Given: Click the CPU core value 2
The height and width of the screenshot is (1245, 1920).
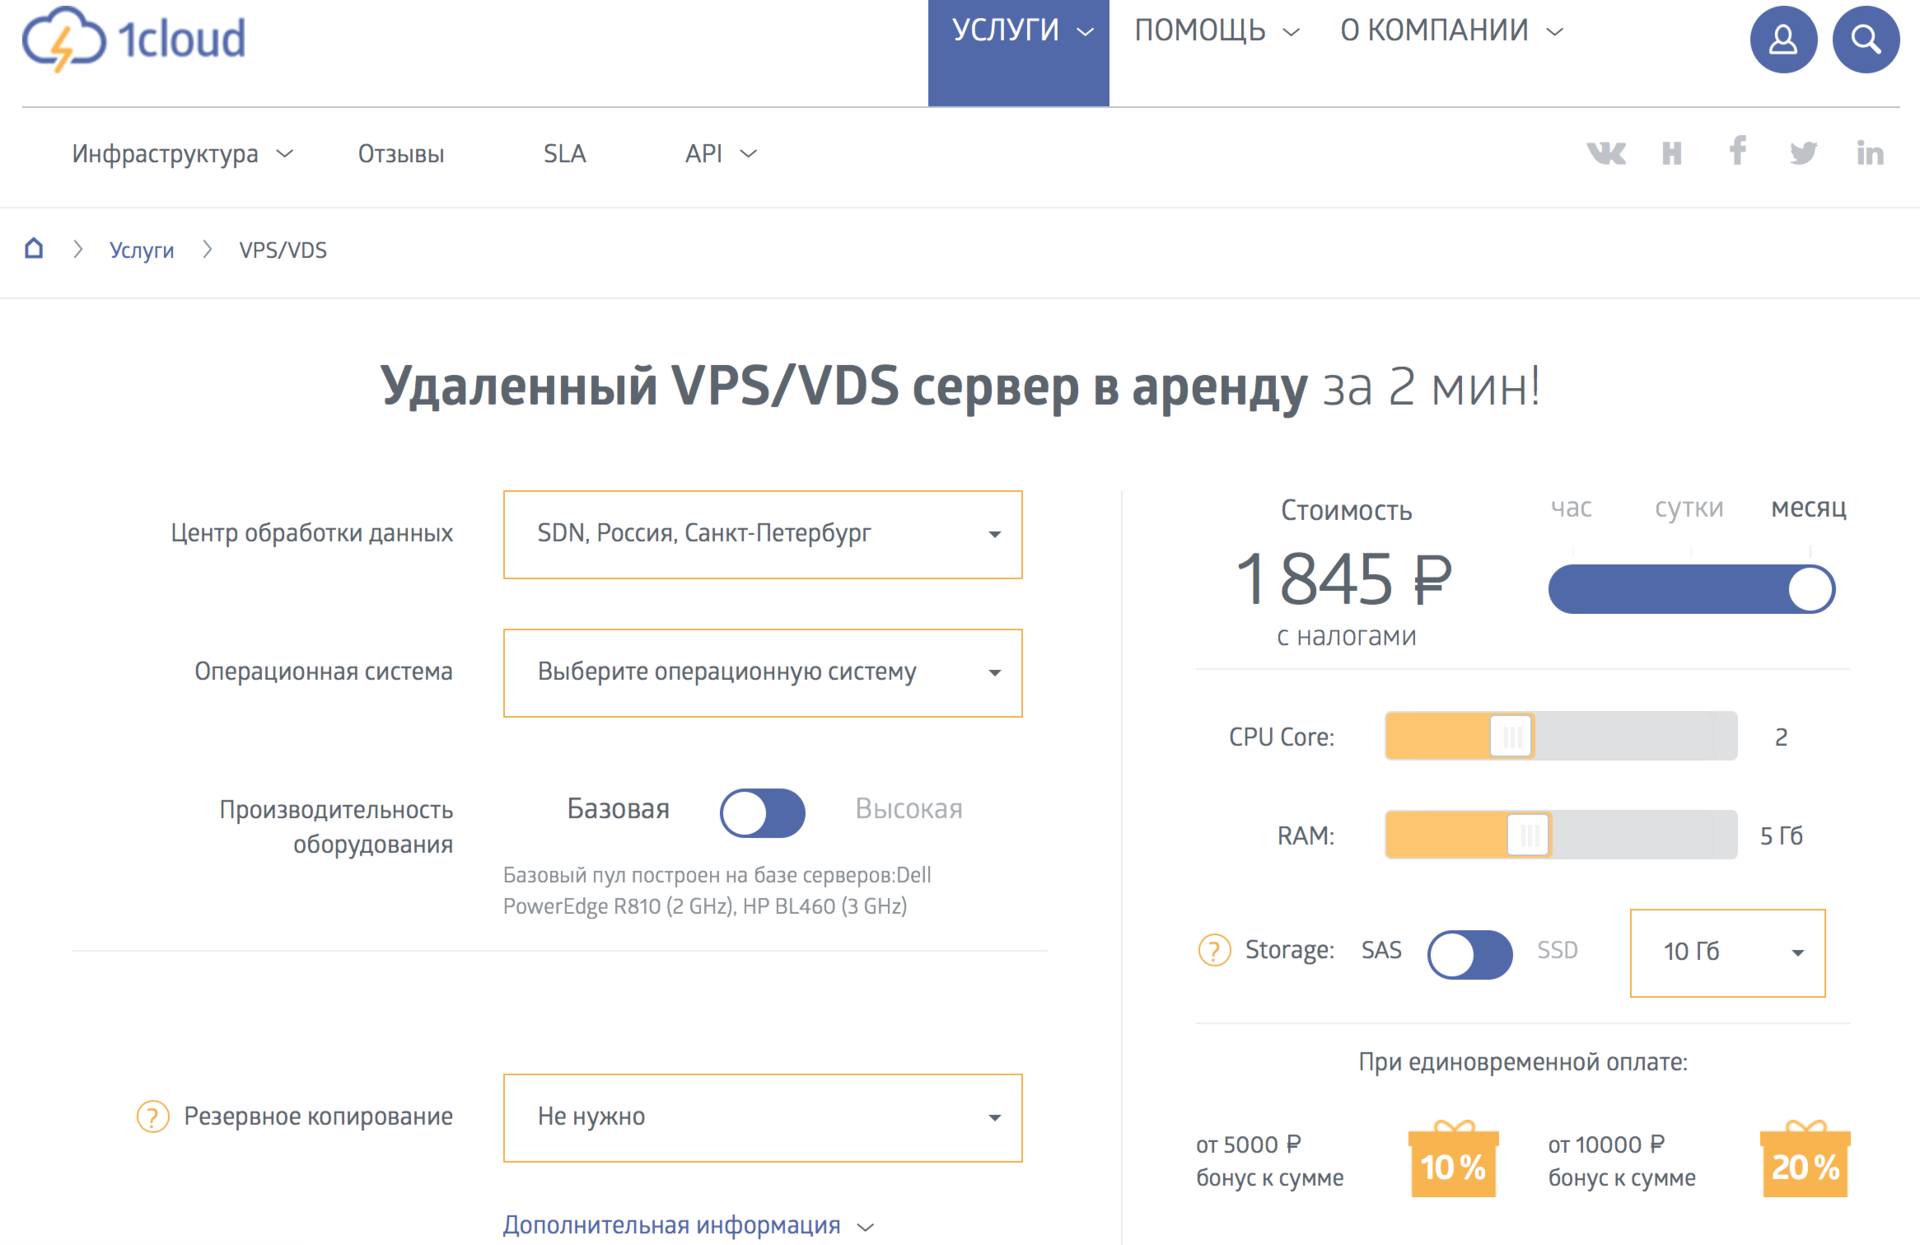Looking at the screenshot, I should click(x=1781, y=737).
